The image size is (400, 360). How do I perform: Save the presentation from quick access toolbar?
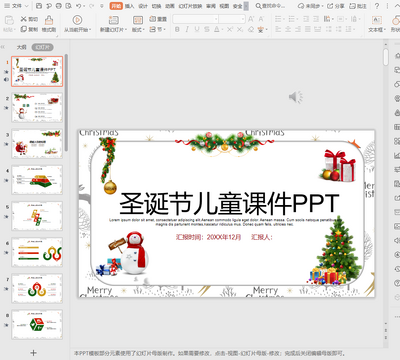click(39, 6)
